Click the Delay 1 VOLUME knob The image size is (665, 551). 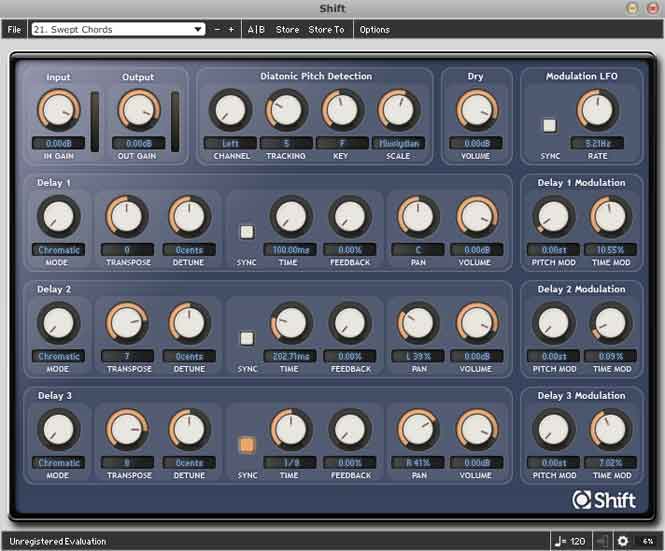click(477, 216)
